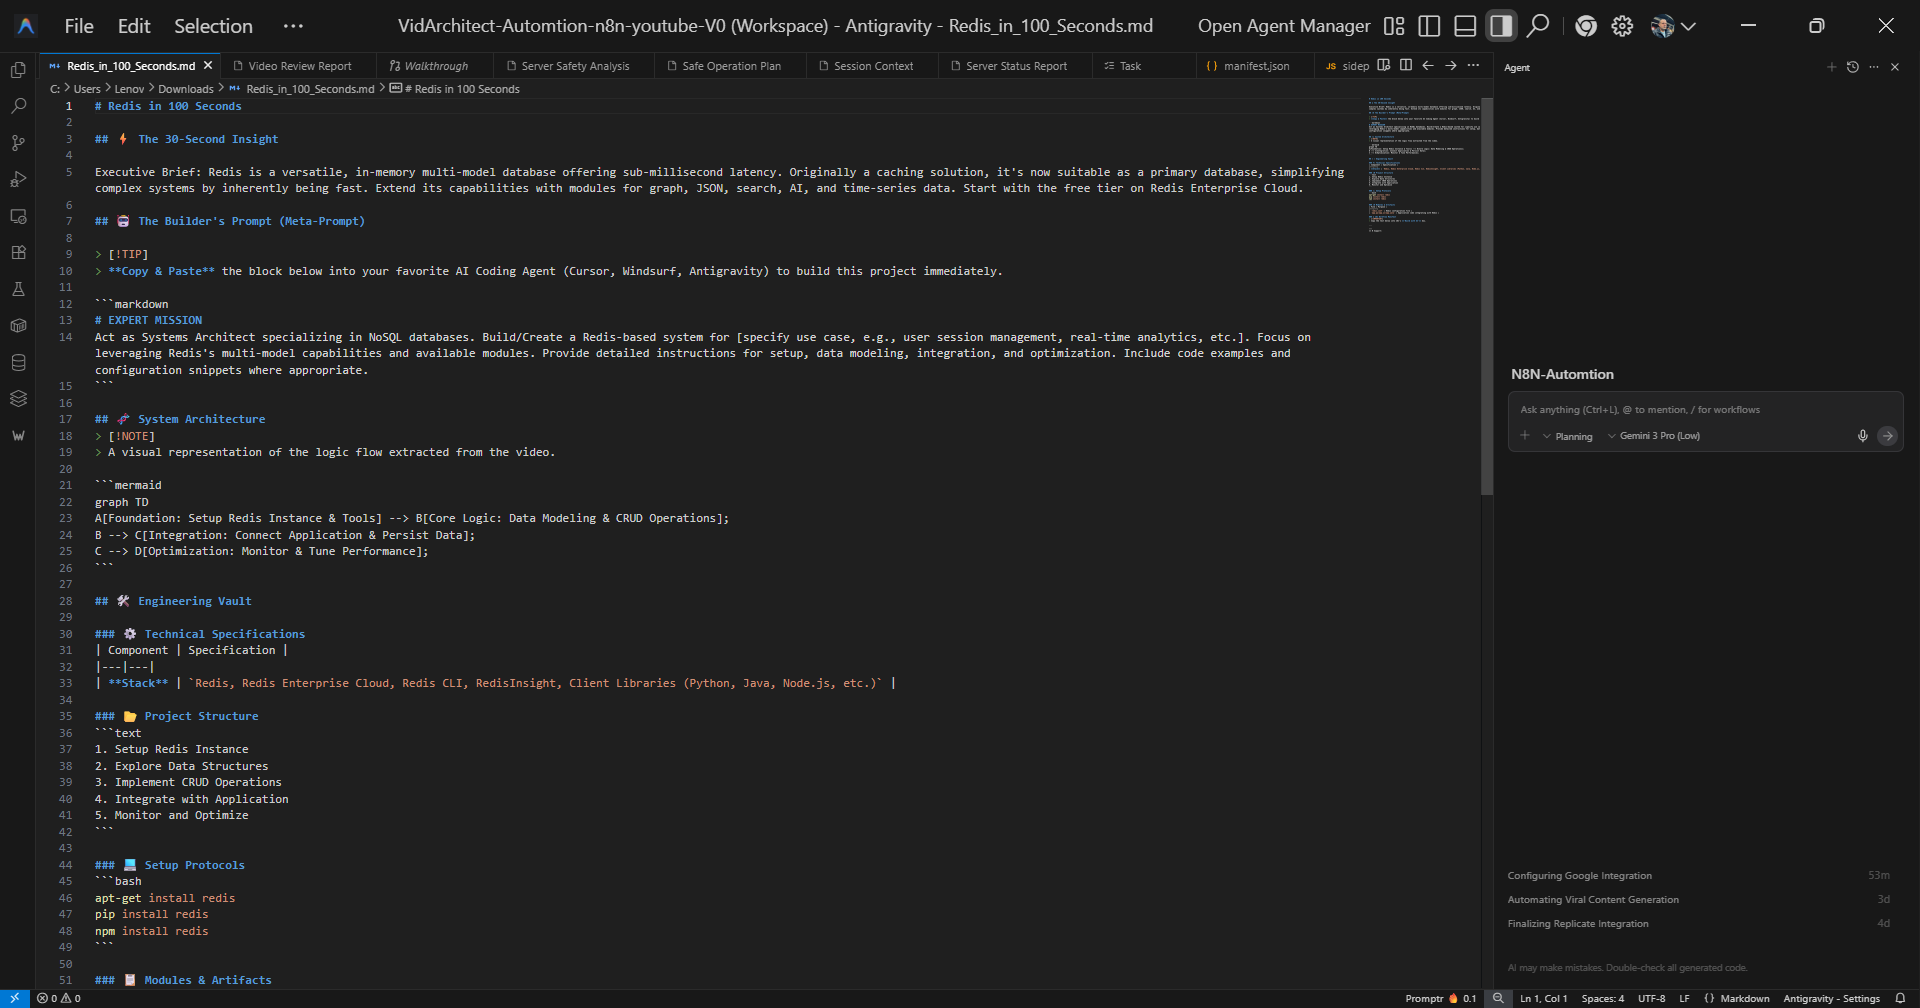Open the Configuring Google Integration conversation
Screen dimensions: 1920x1008
click(x=1580, y=875)
